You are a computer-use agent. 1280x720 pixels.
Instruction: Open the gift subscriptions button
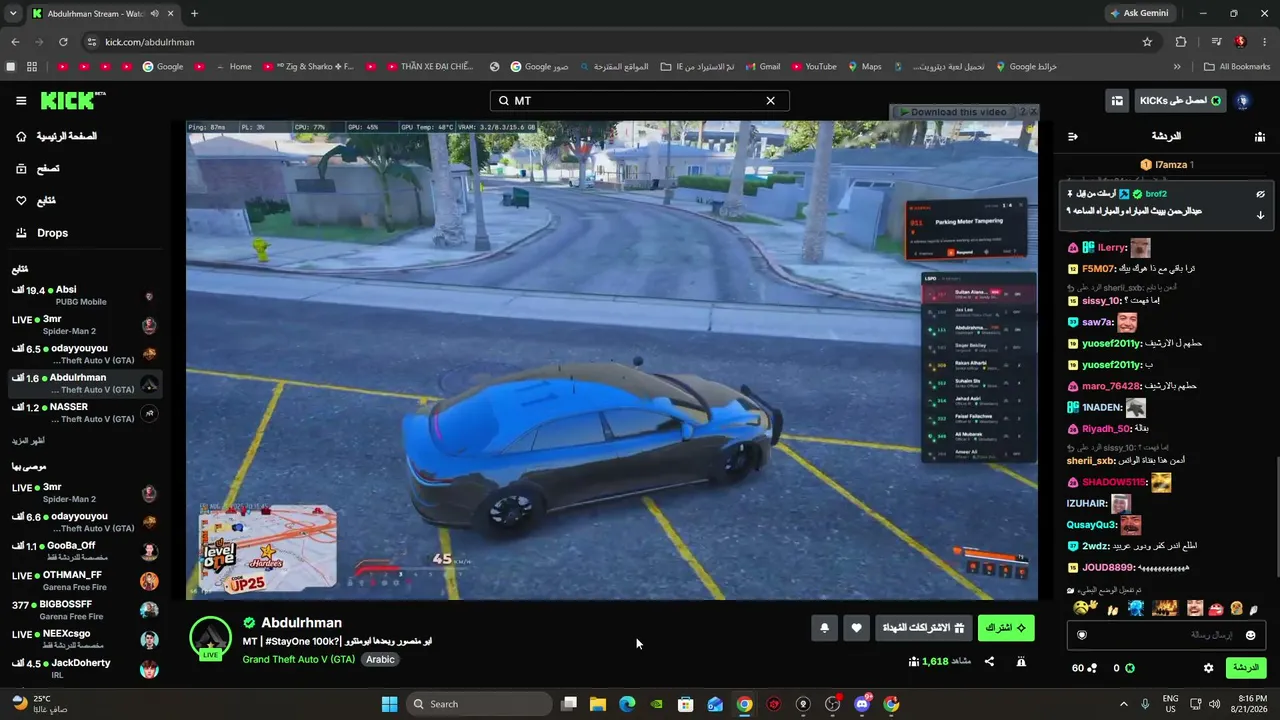click(926, 628)
